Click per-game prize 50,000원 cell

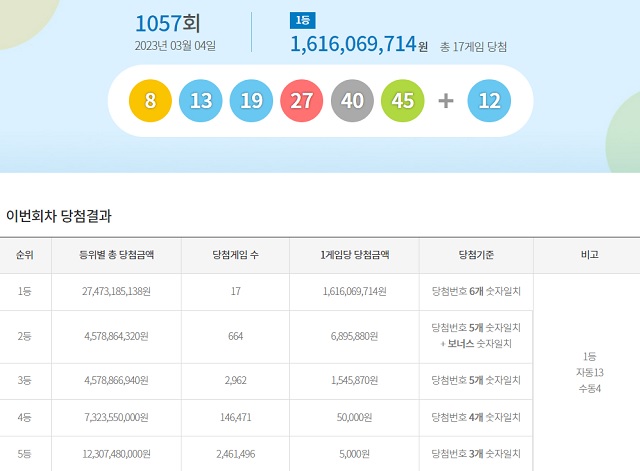355,418
